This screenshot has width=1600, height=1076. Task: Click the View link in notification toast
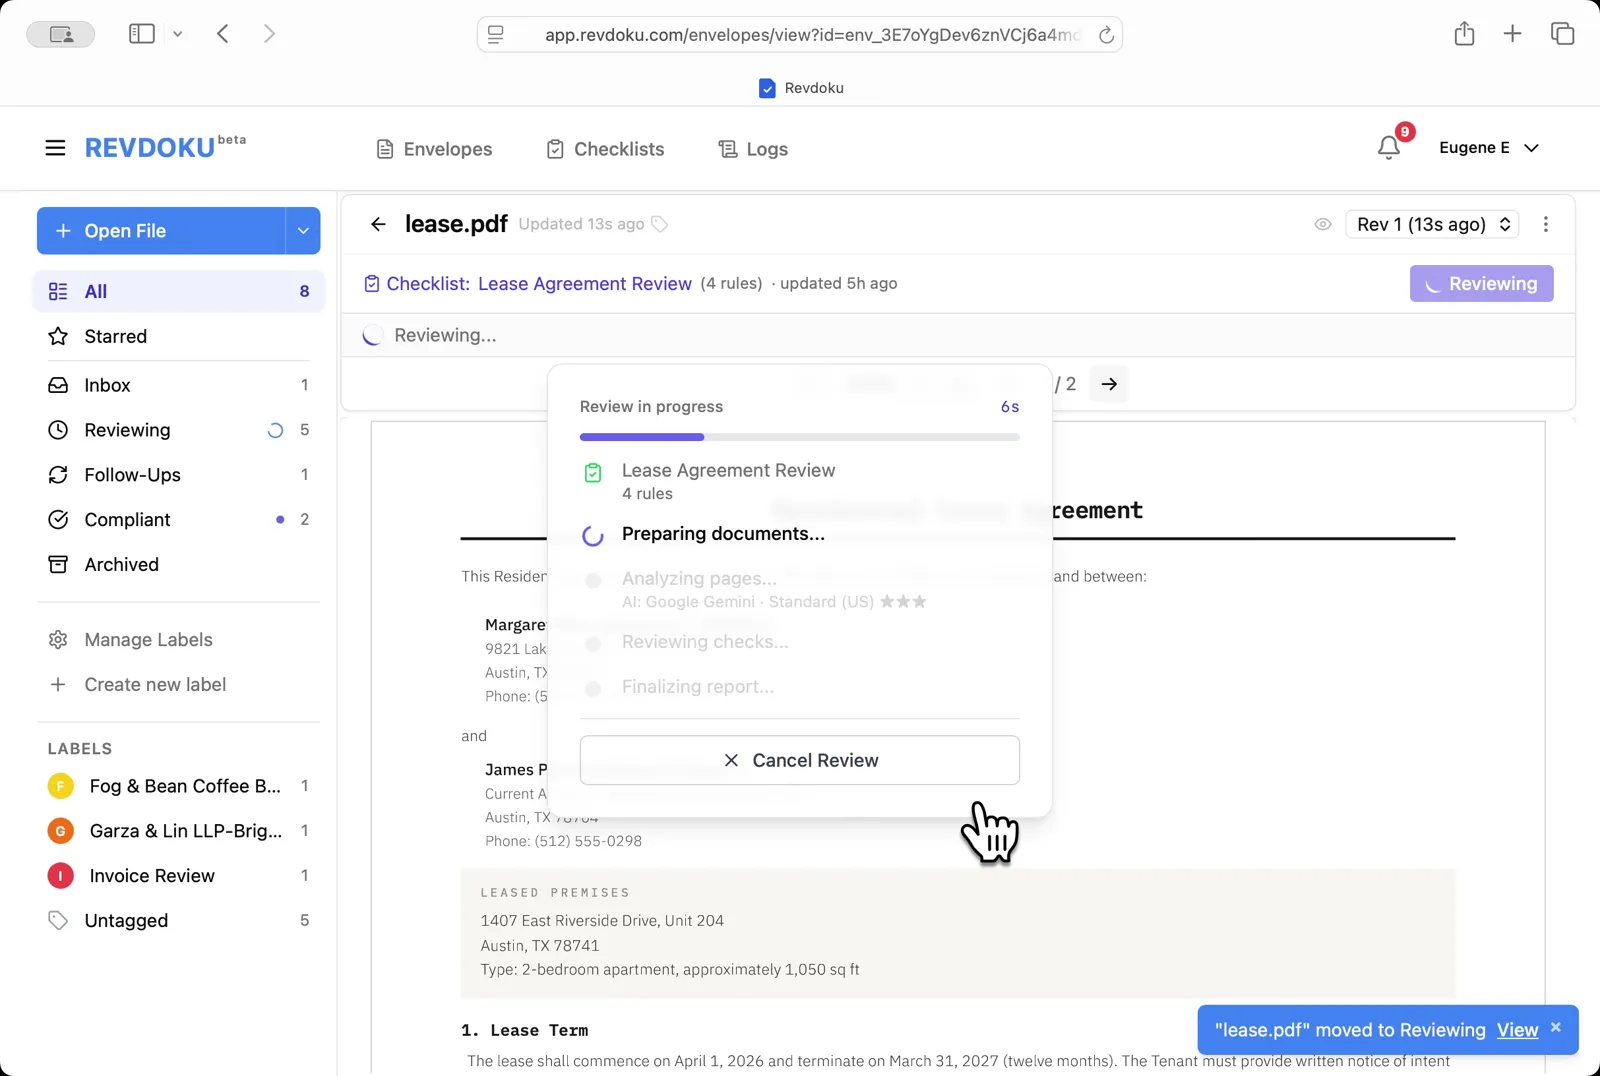[x=1517, y=1030]
